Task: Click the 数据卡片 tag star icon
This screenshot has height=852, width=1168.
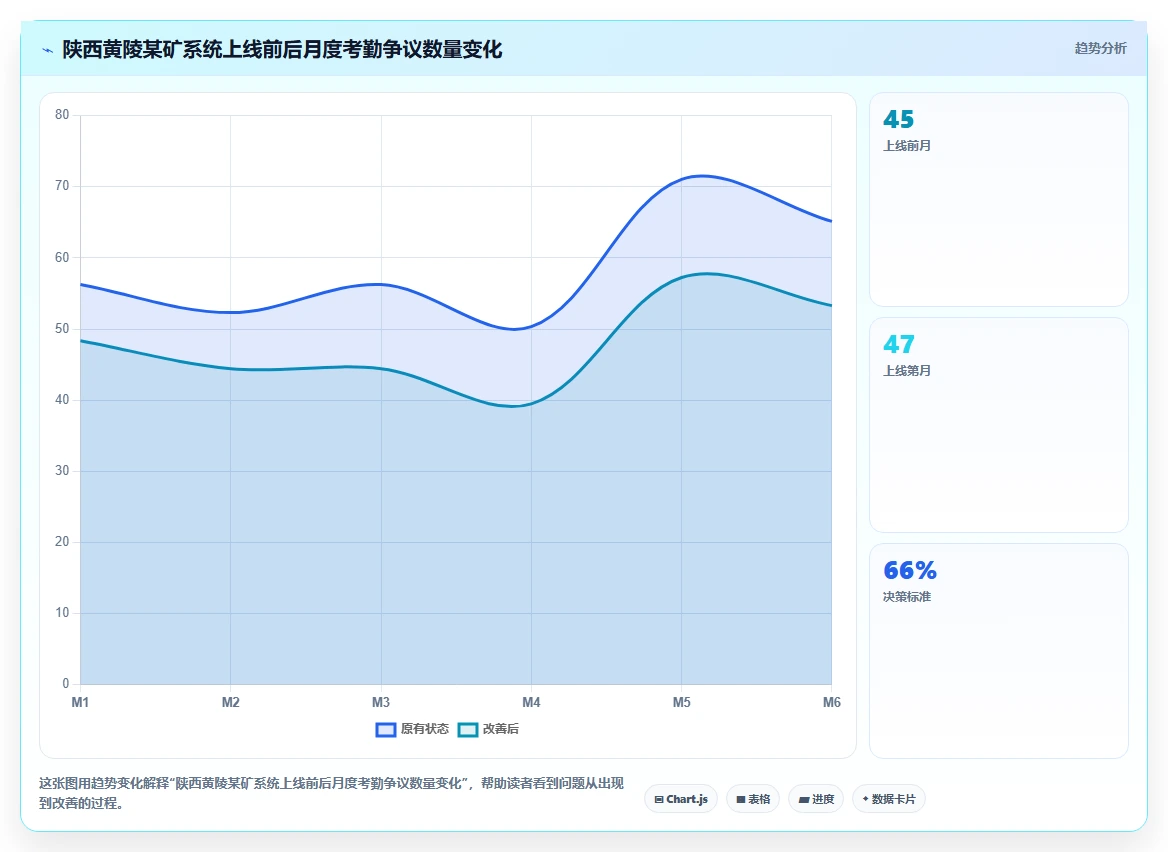Action: 865,799
